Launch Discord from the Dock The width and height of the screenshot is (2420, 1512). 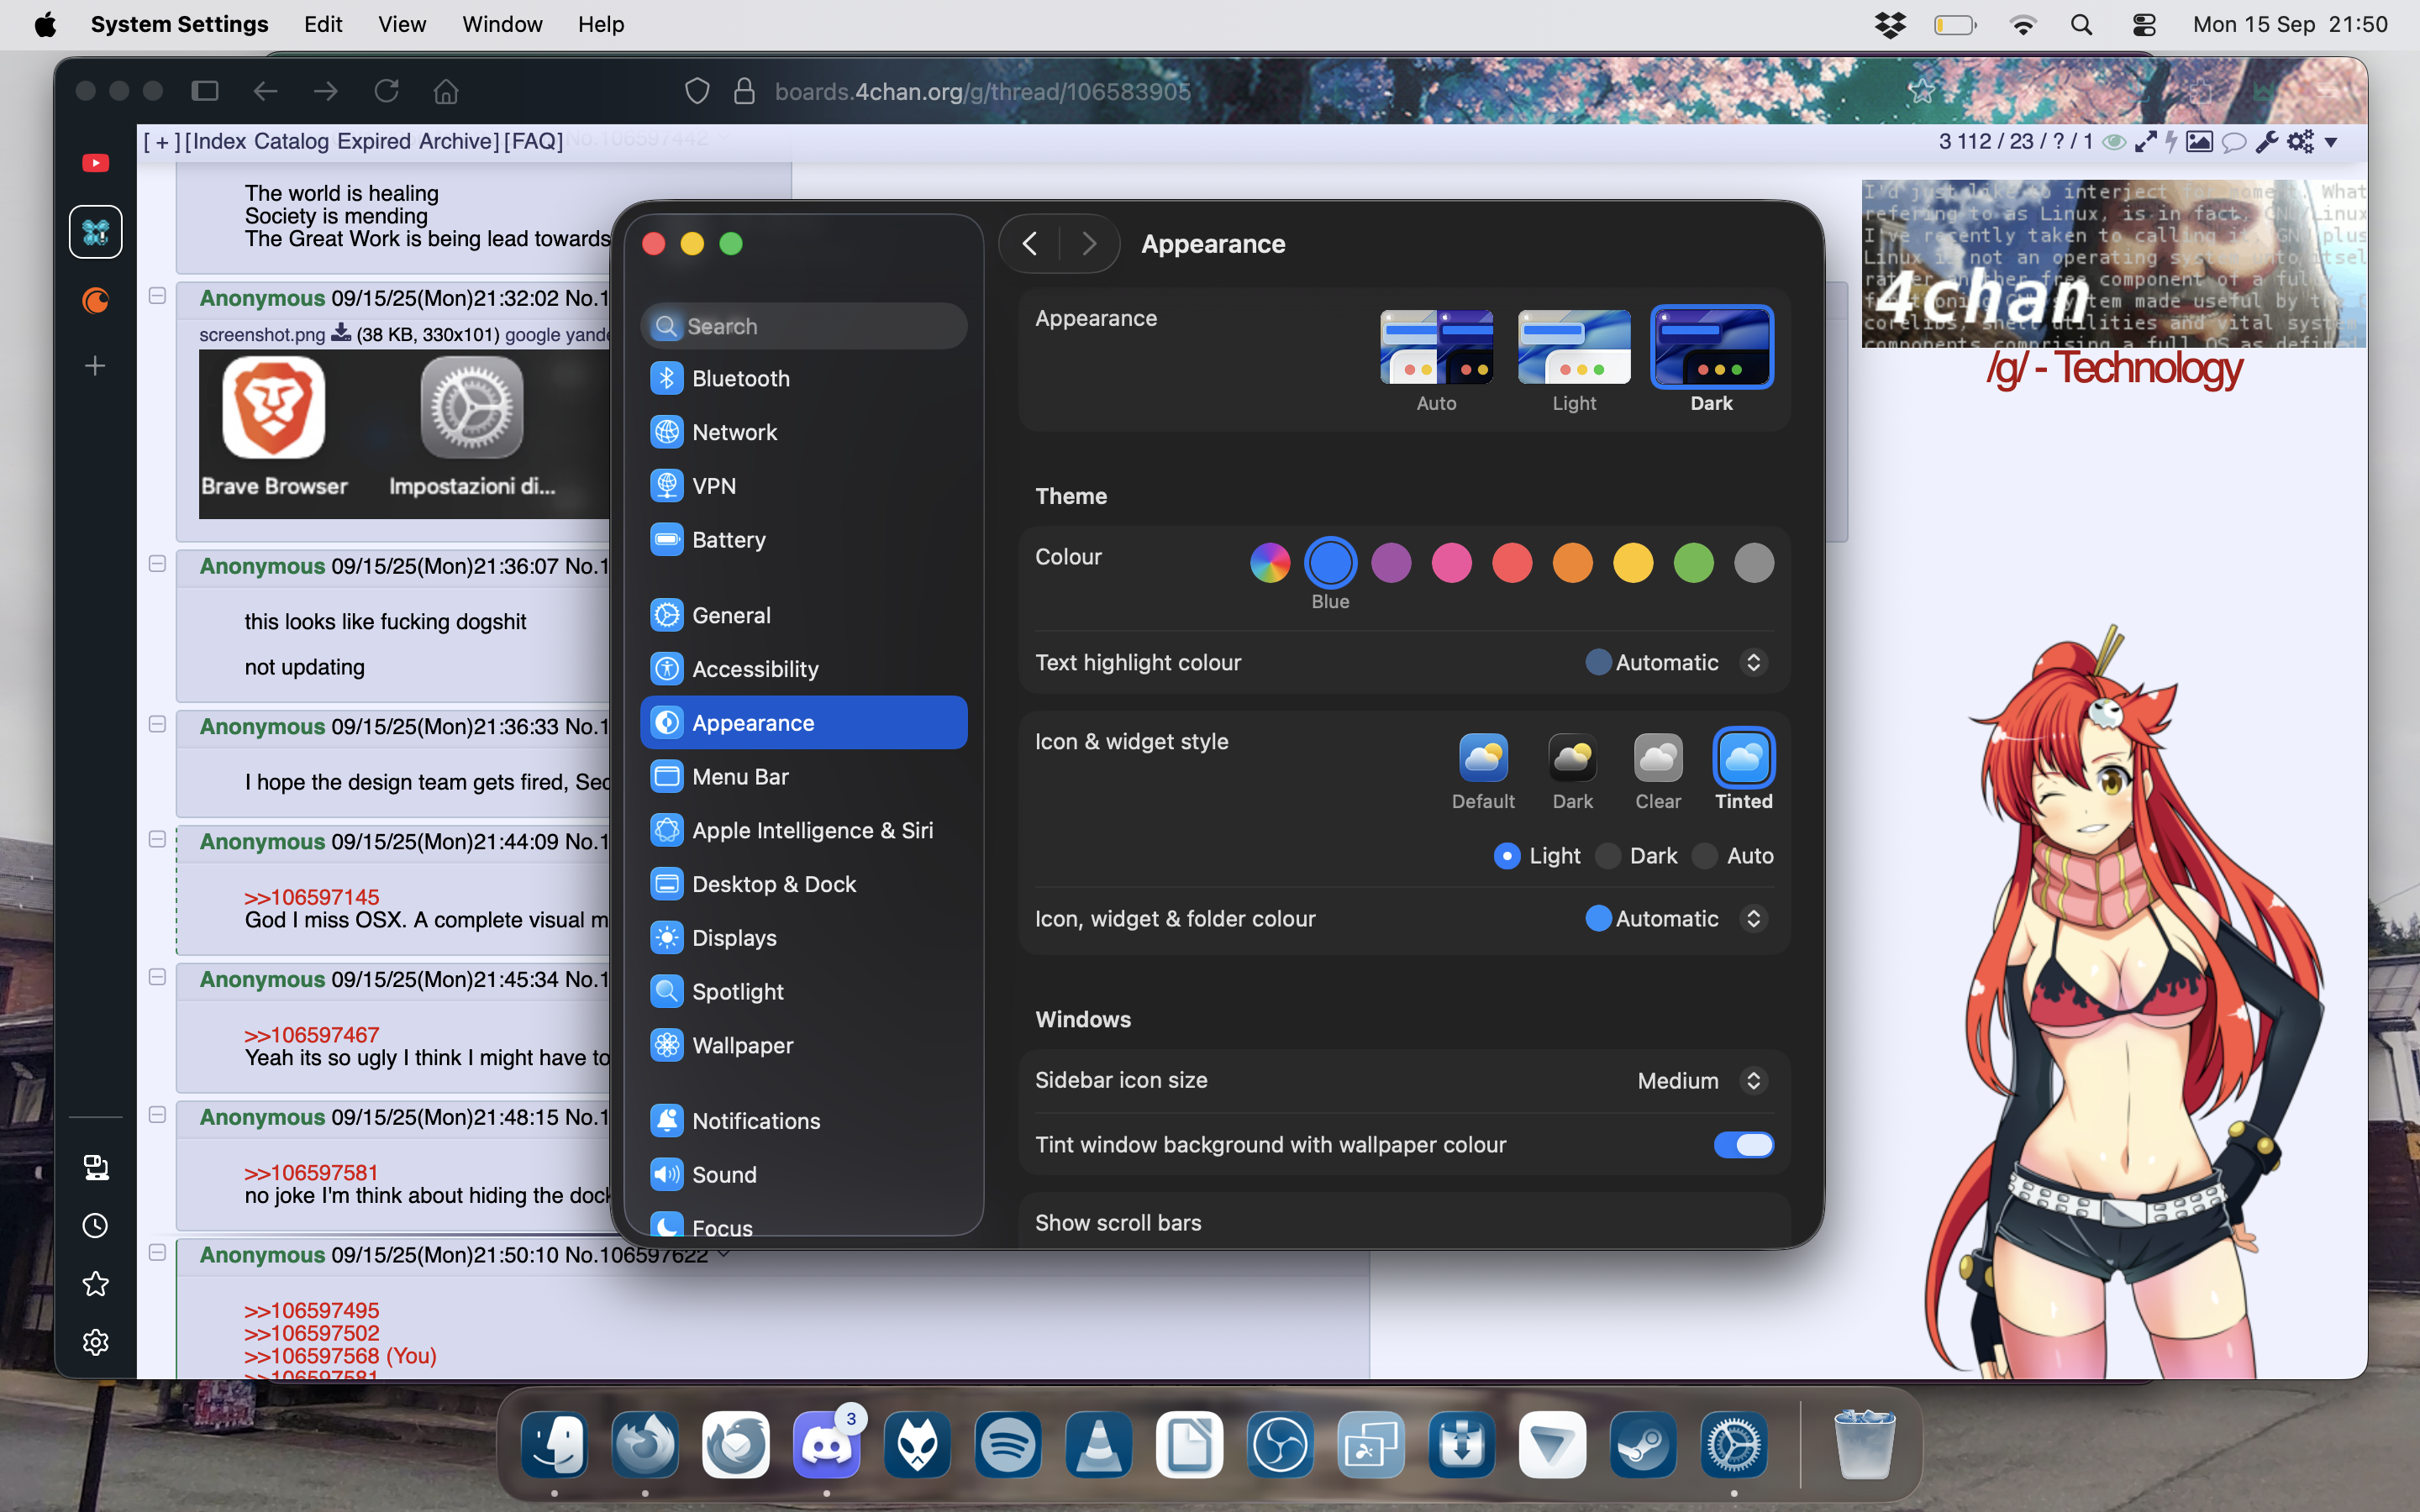point(826,1445)
